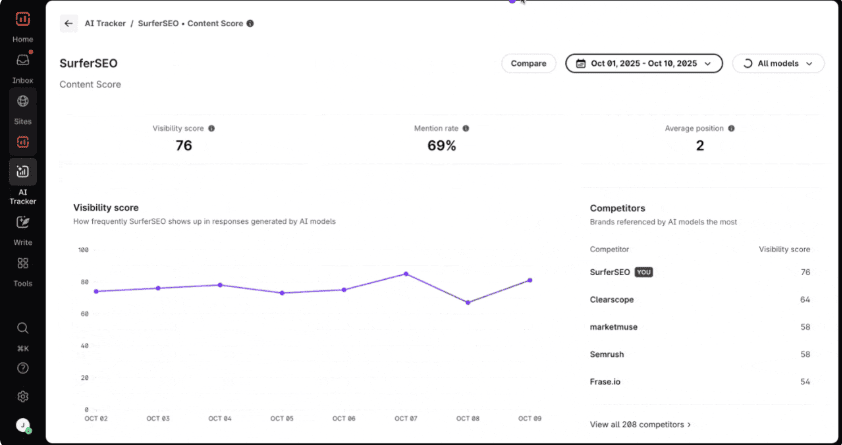
Task: Go back using the arrow button
Action: (x=68, y=24)
